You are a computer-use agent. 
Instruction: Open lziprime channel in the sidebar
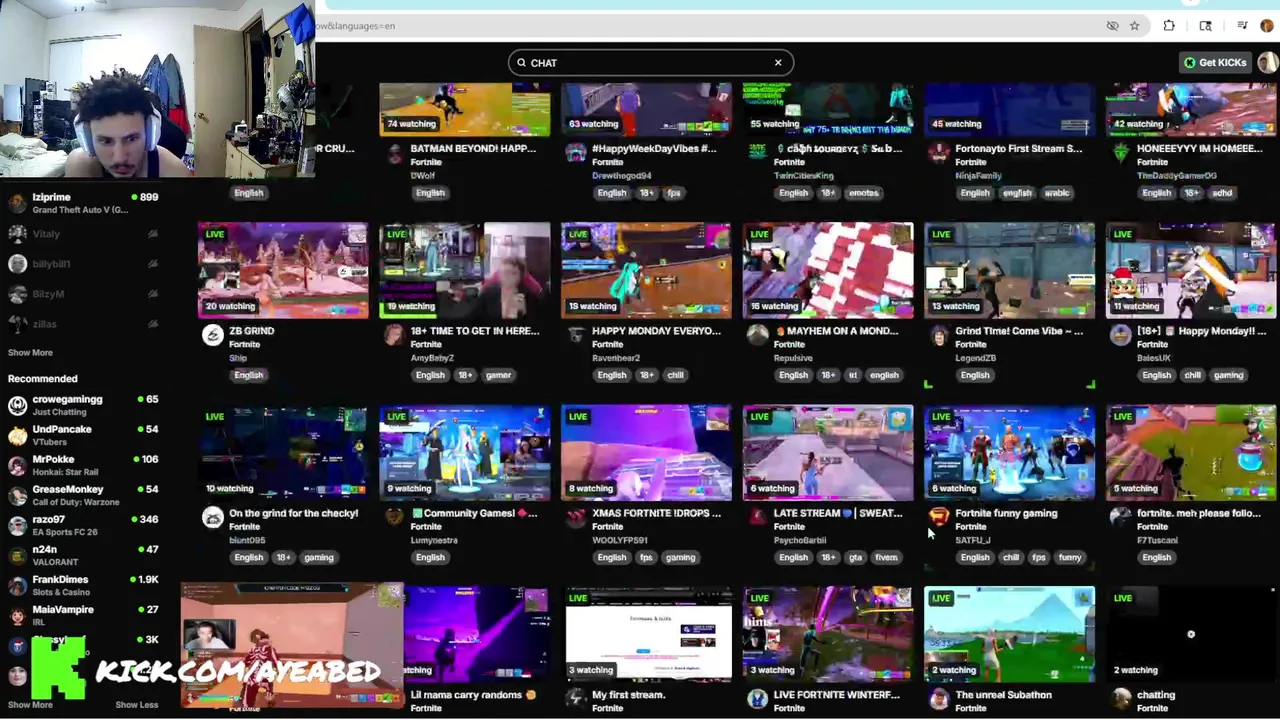click(85, 203)
